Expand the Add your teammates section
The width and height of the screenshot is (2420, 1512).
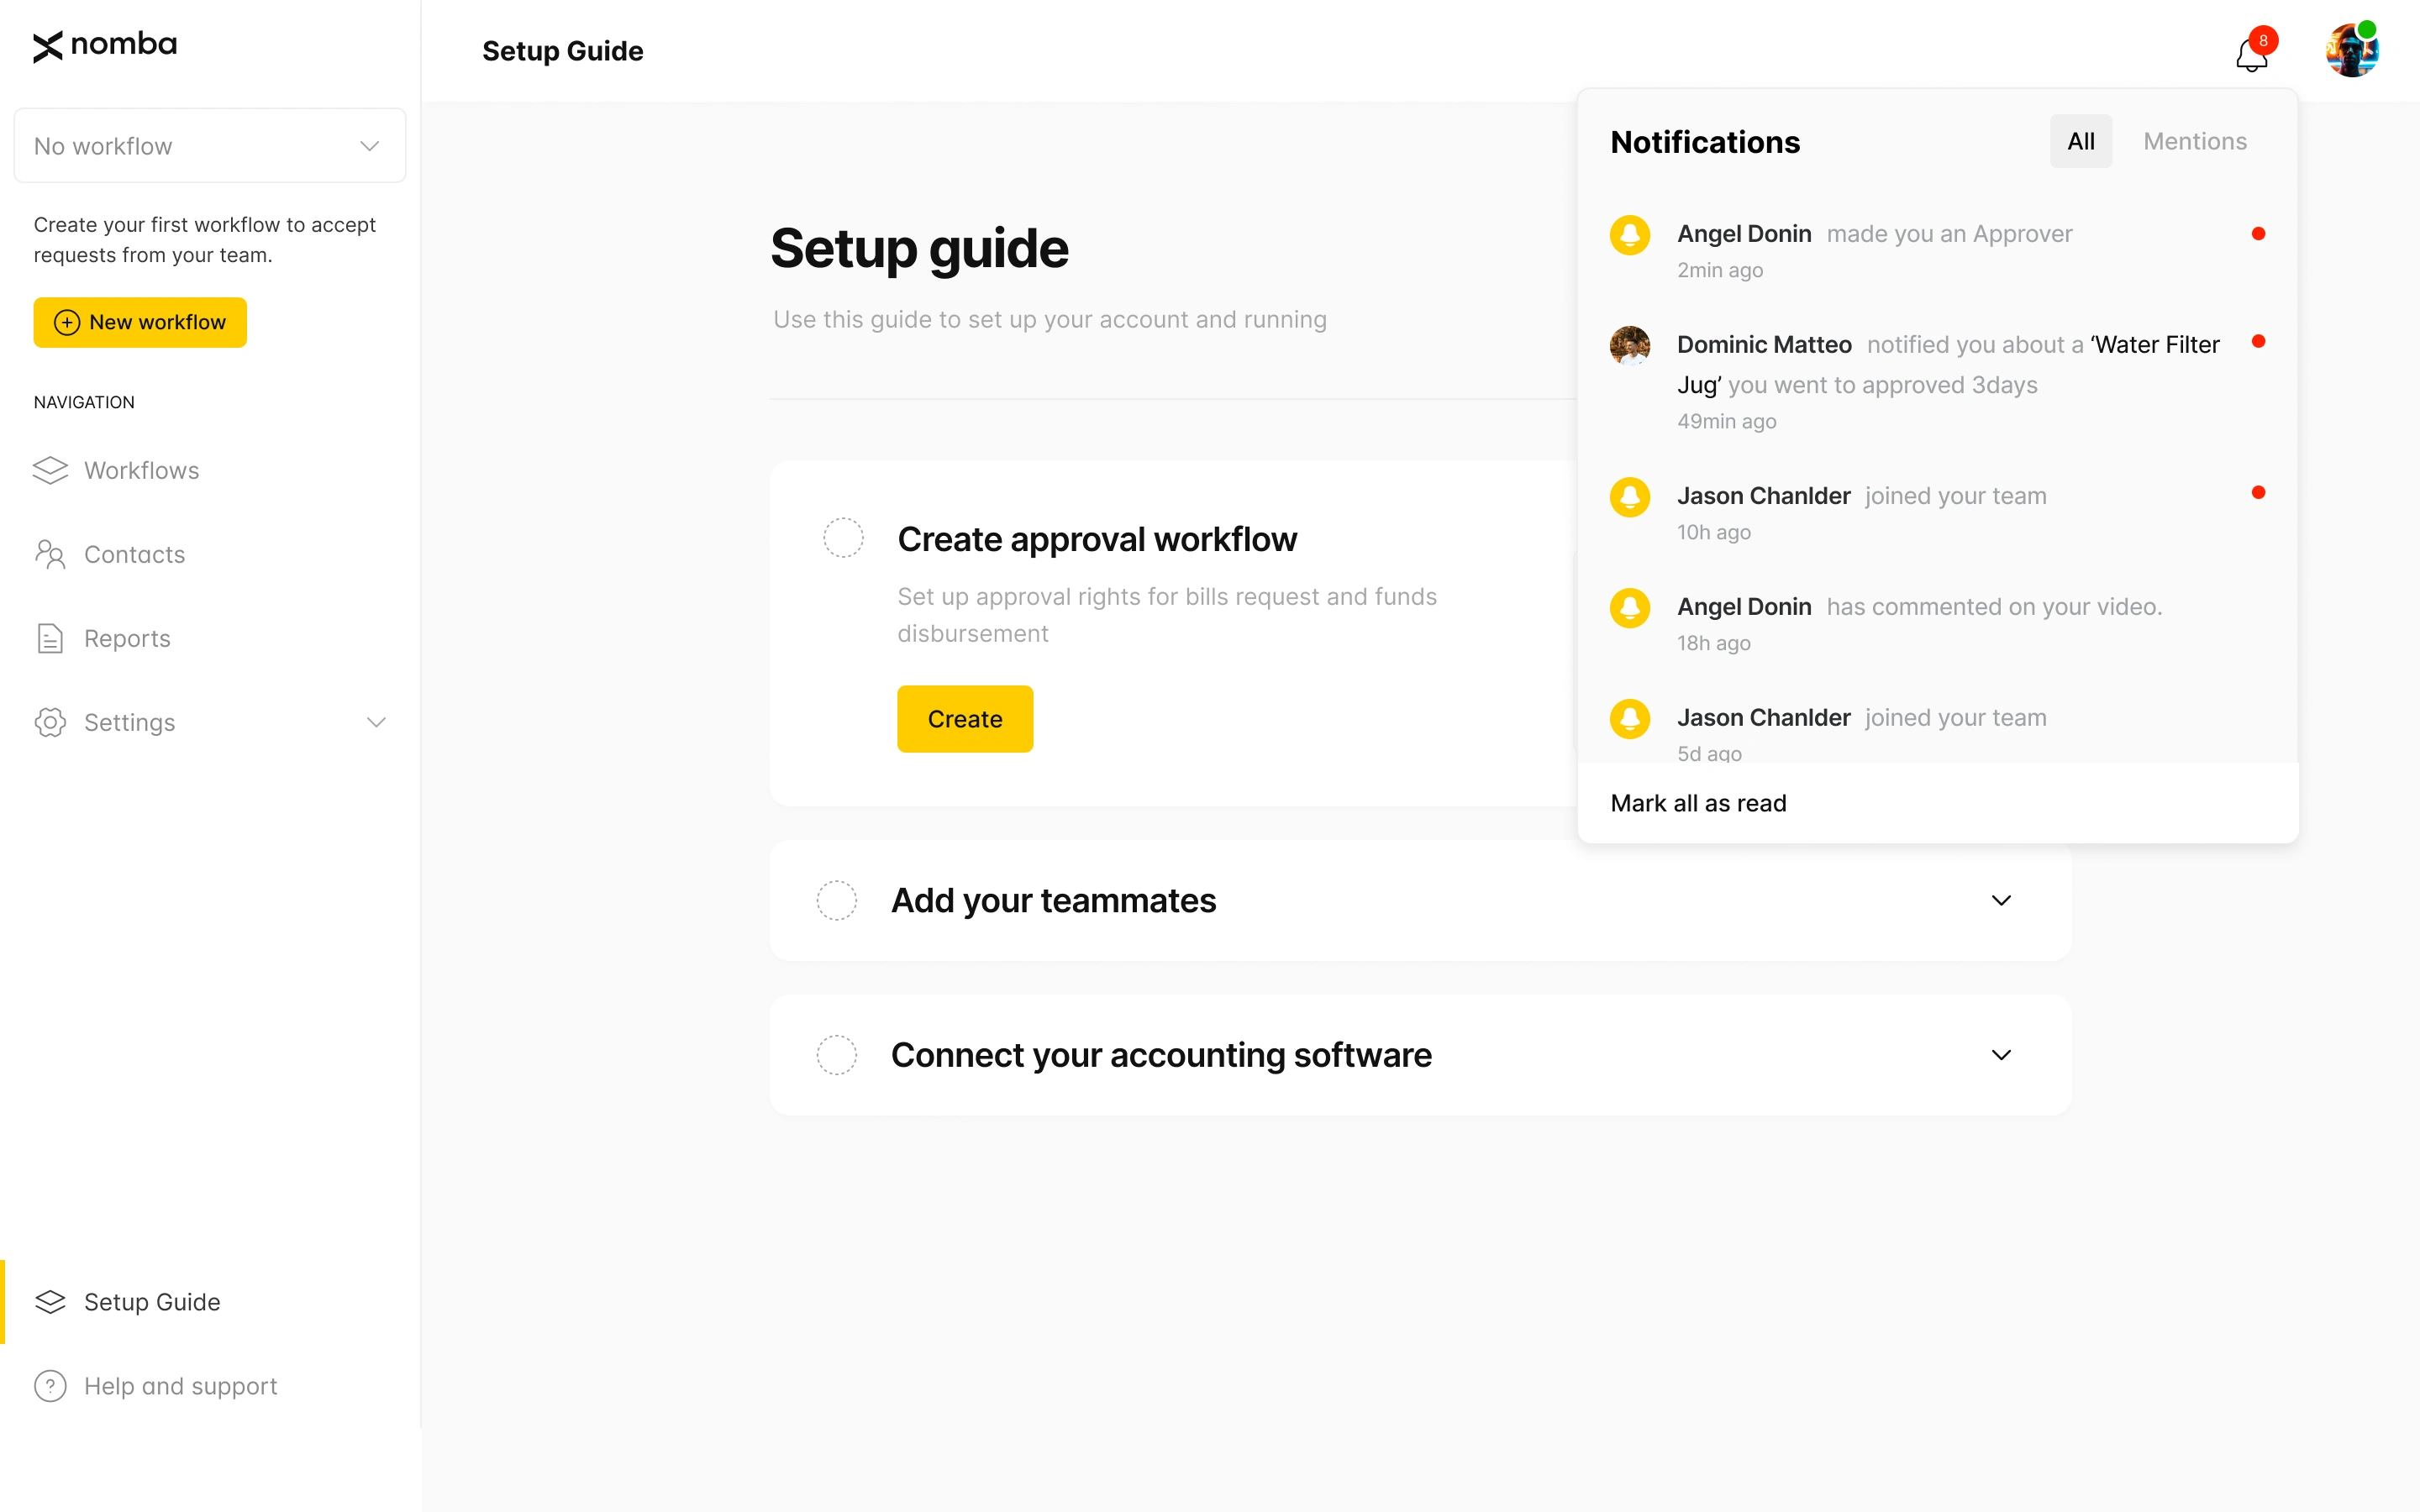coord(2001,900)
